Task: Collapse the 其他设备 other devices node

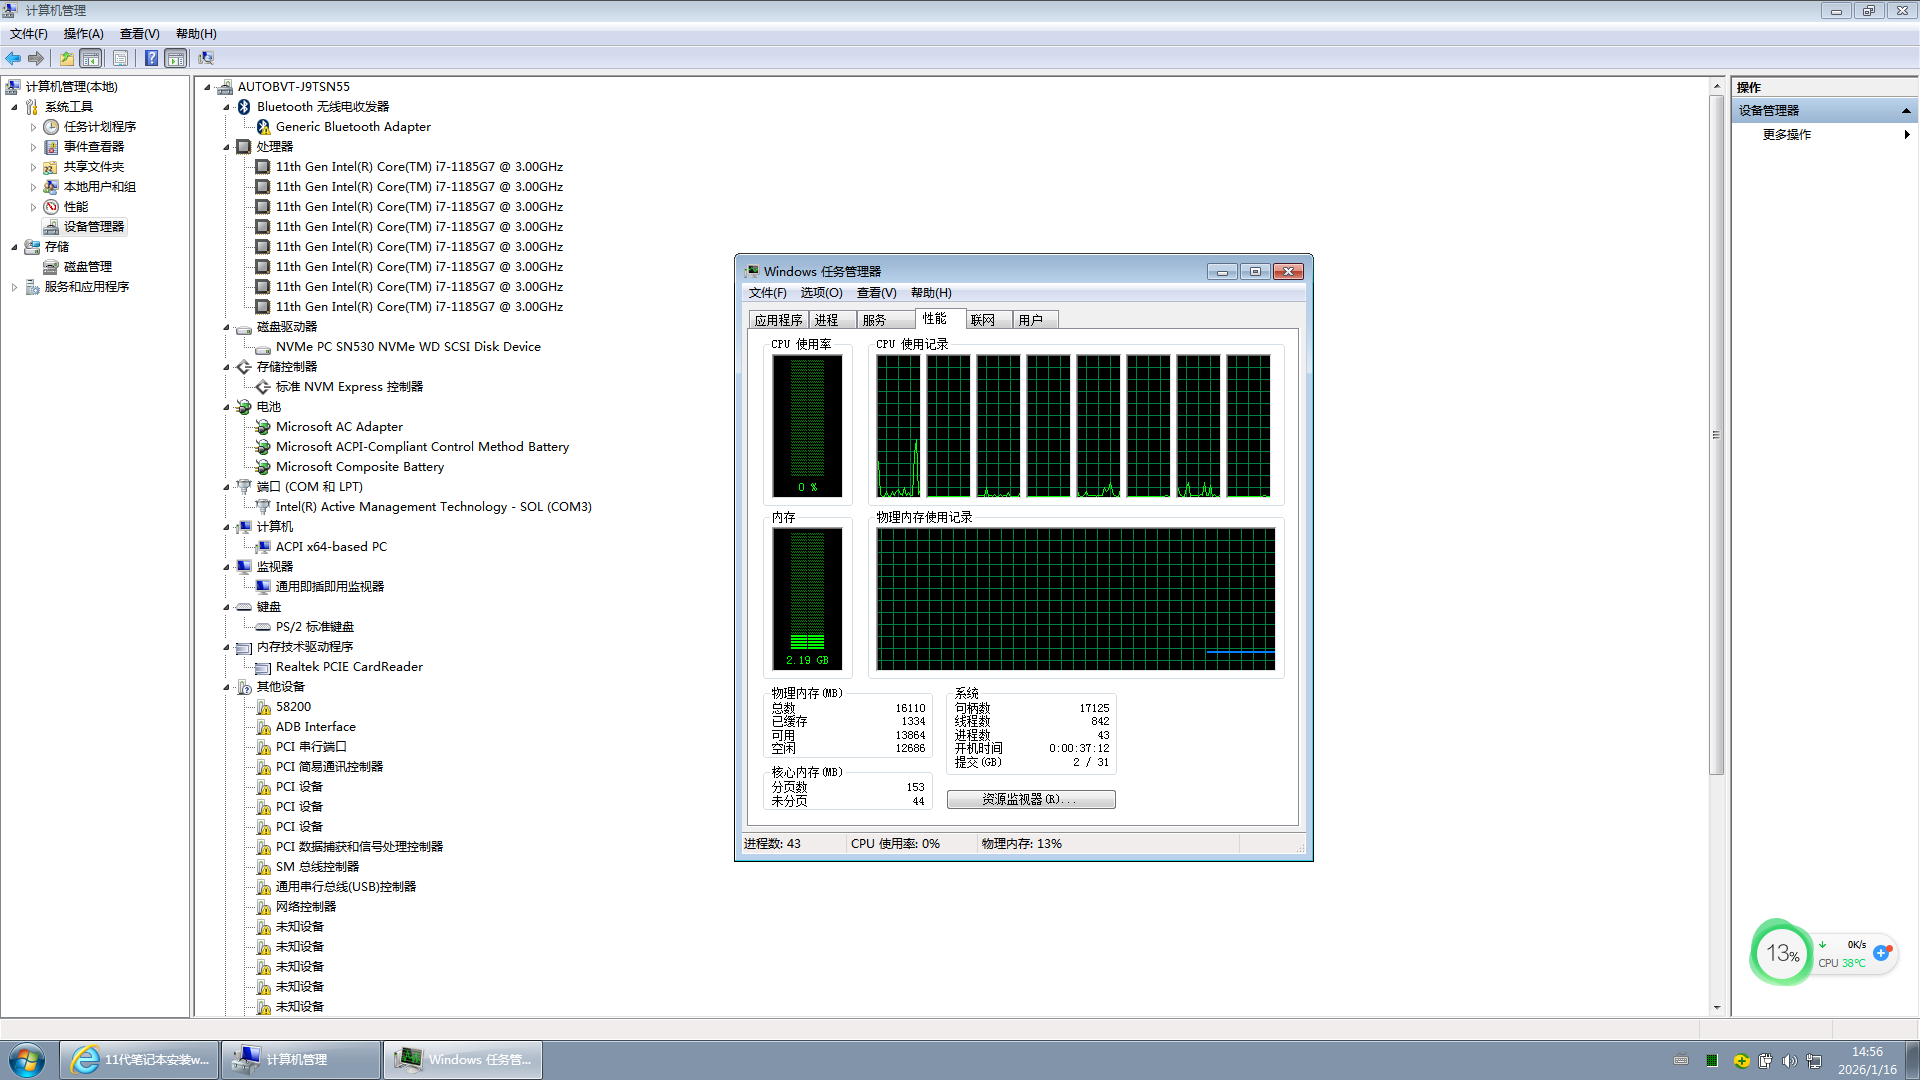Action: (x=226, y=687)
